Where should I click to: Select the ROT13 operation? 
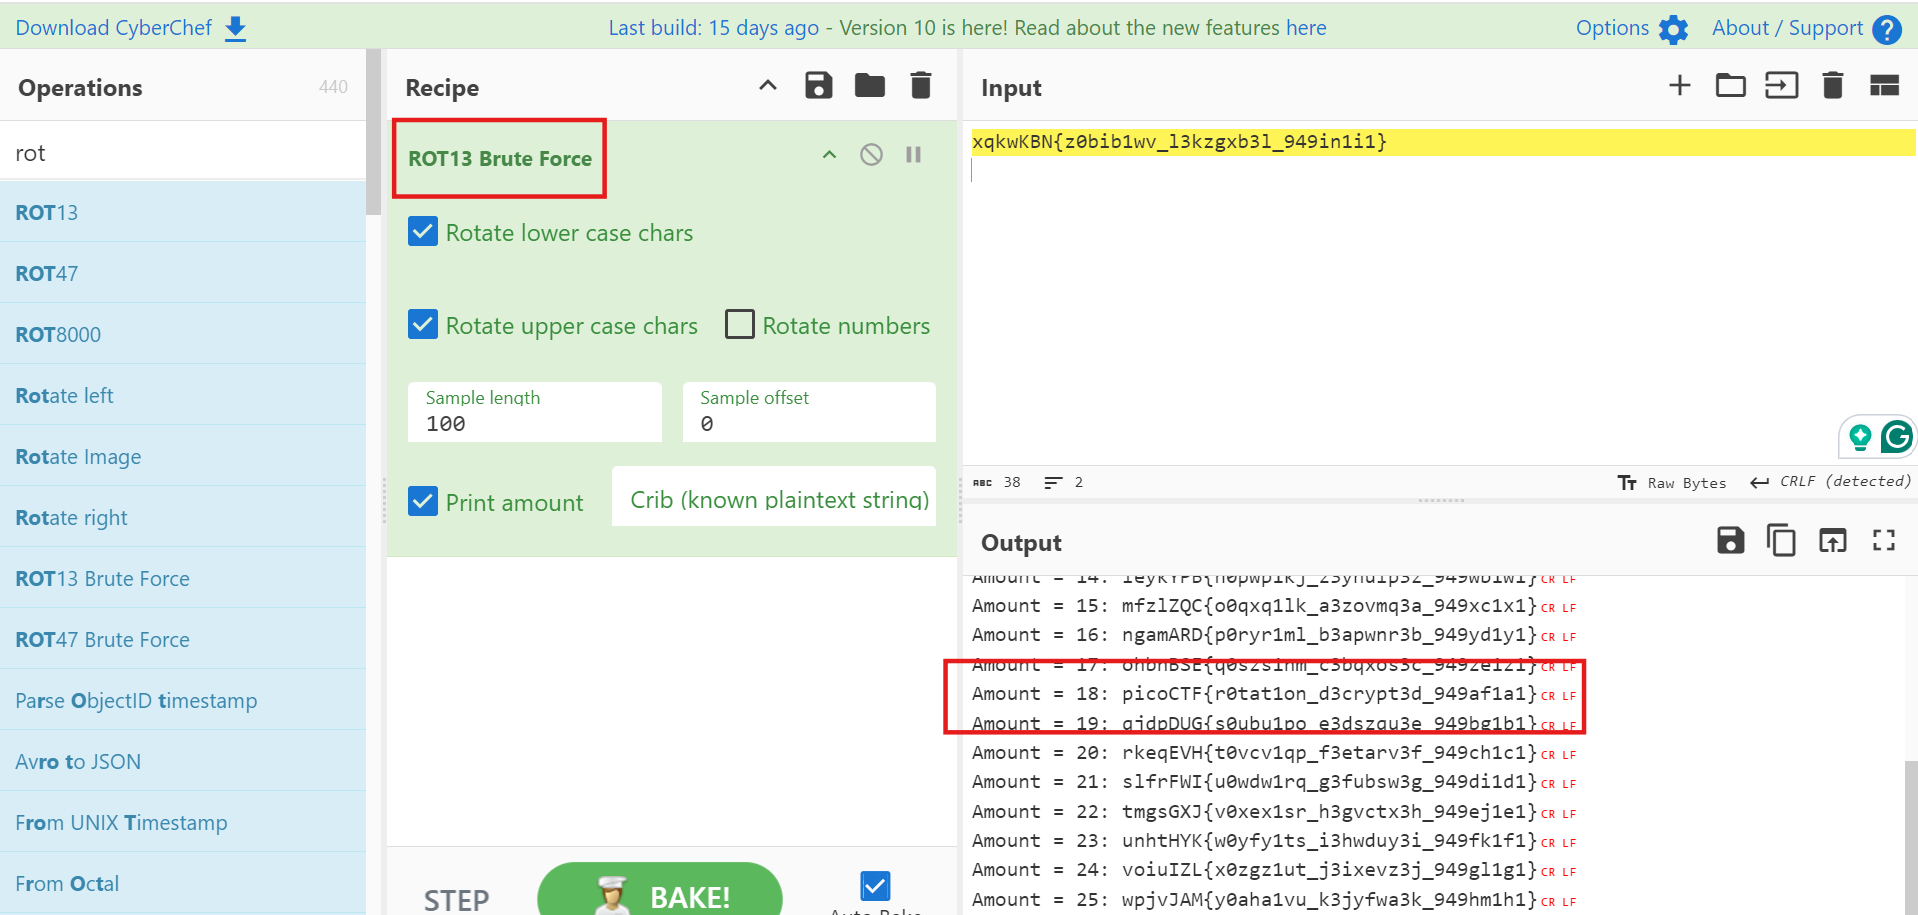[183, 212]
